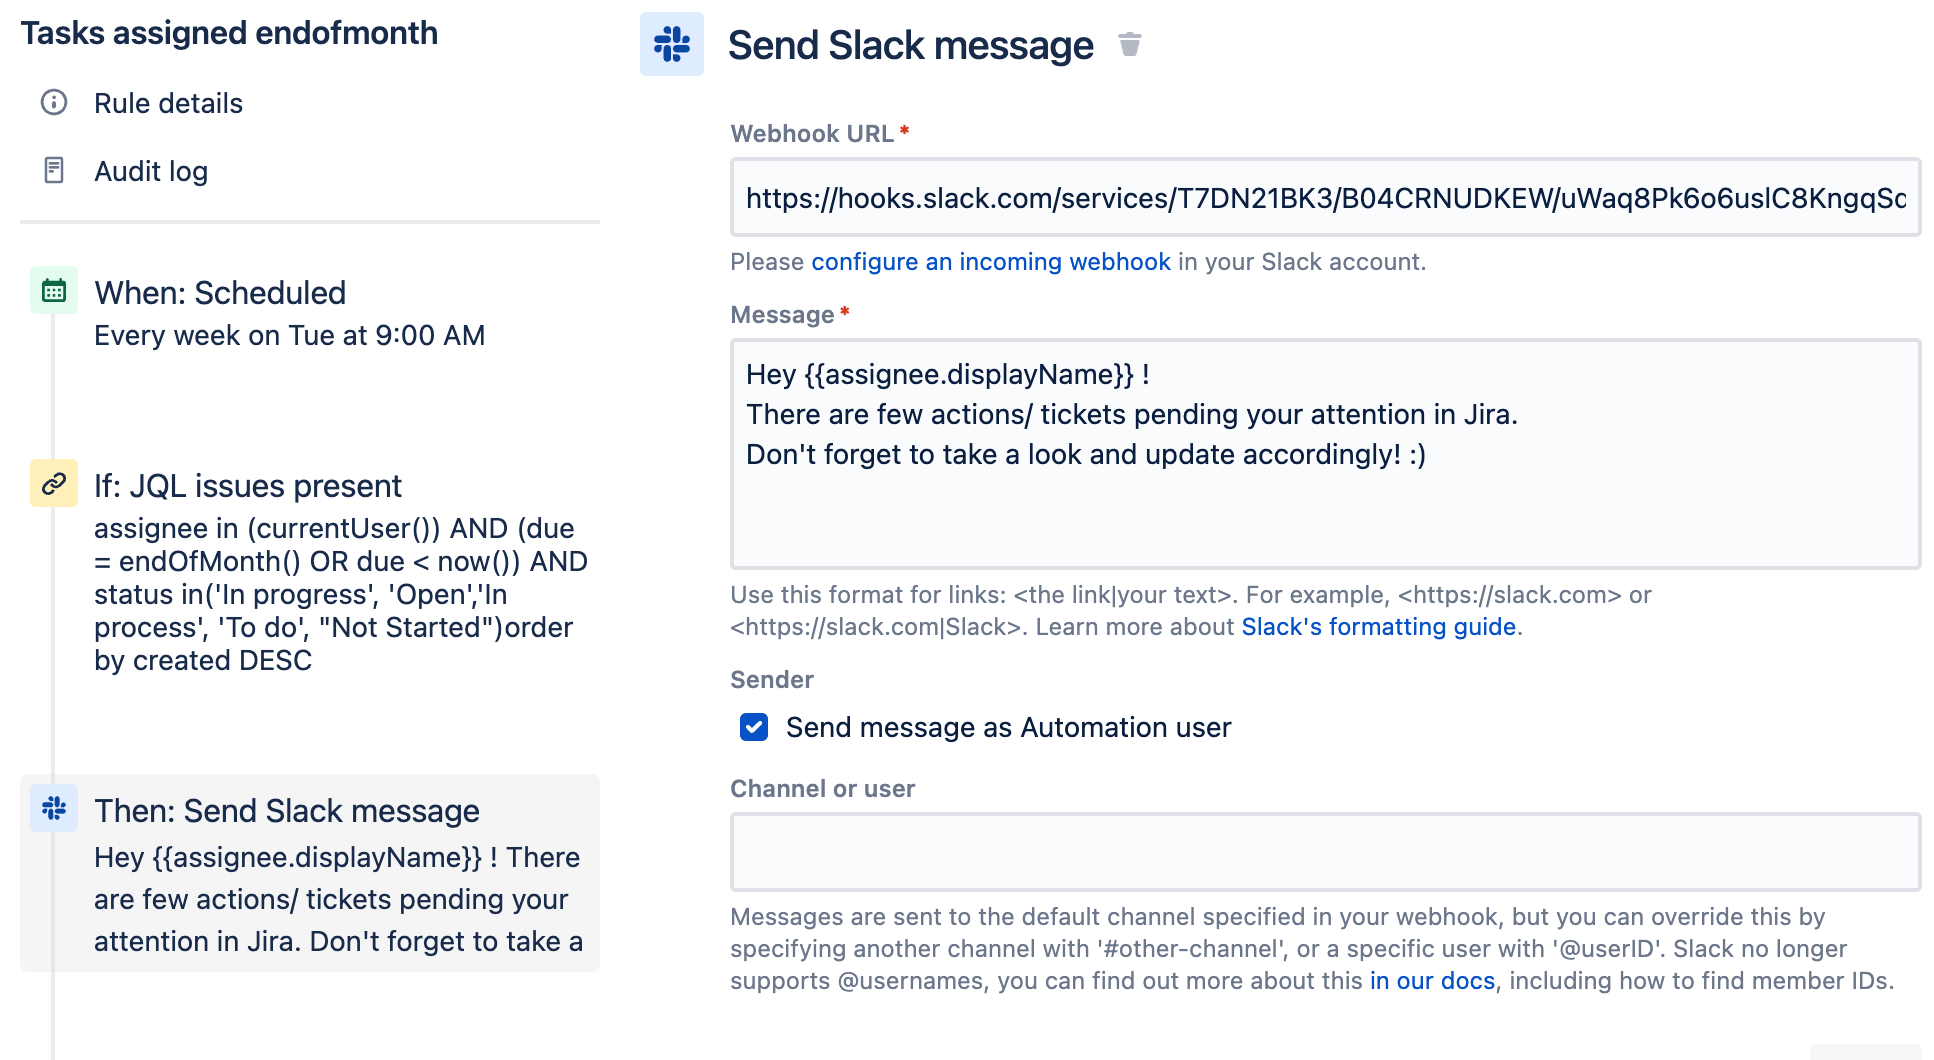The image size is (1934, 1060).
Task: Open configure an incoming webhook link
Action: point(991,262)
